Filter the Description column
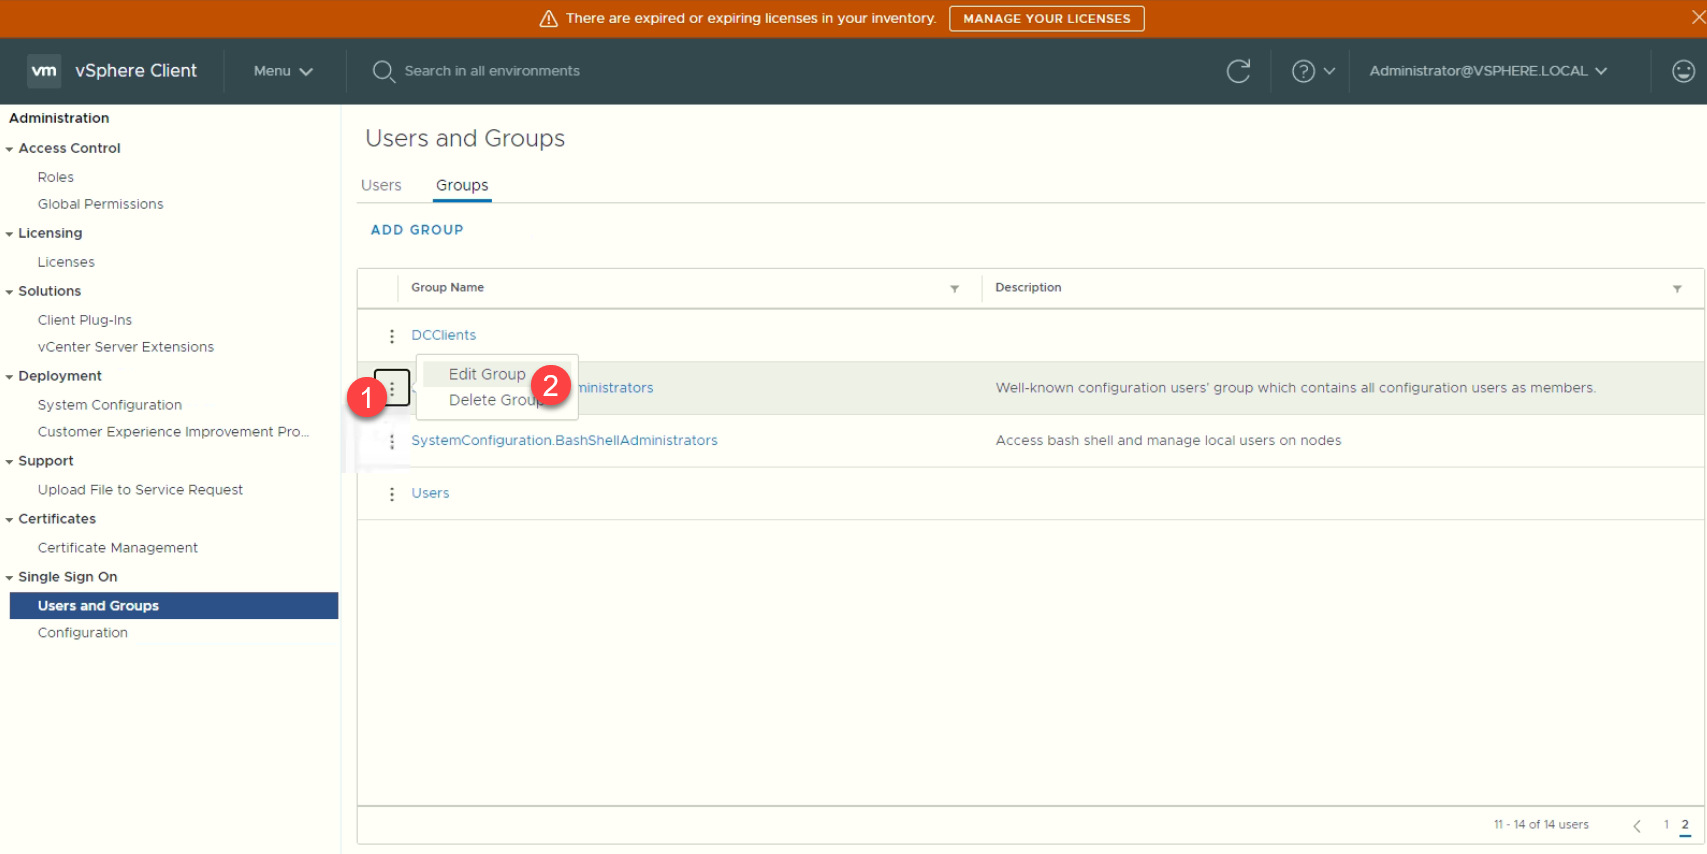Screen dimensions: 1707x854 (x=1677, y=288)
